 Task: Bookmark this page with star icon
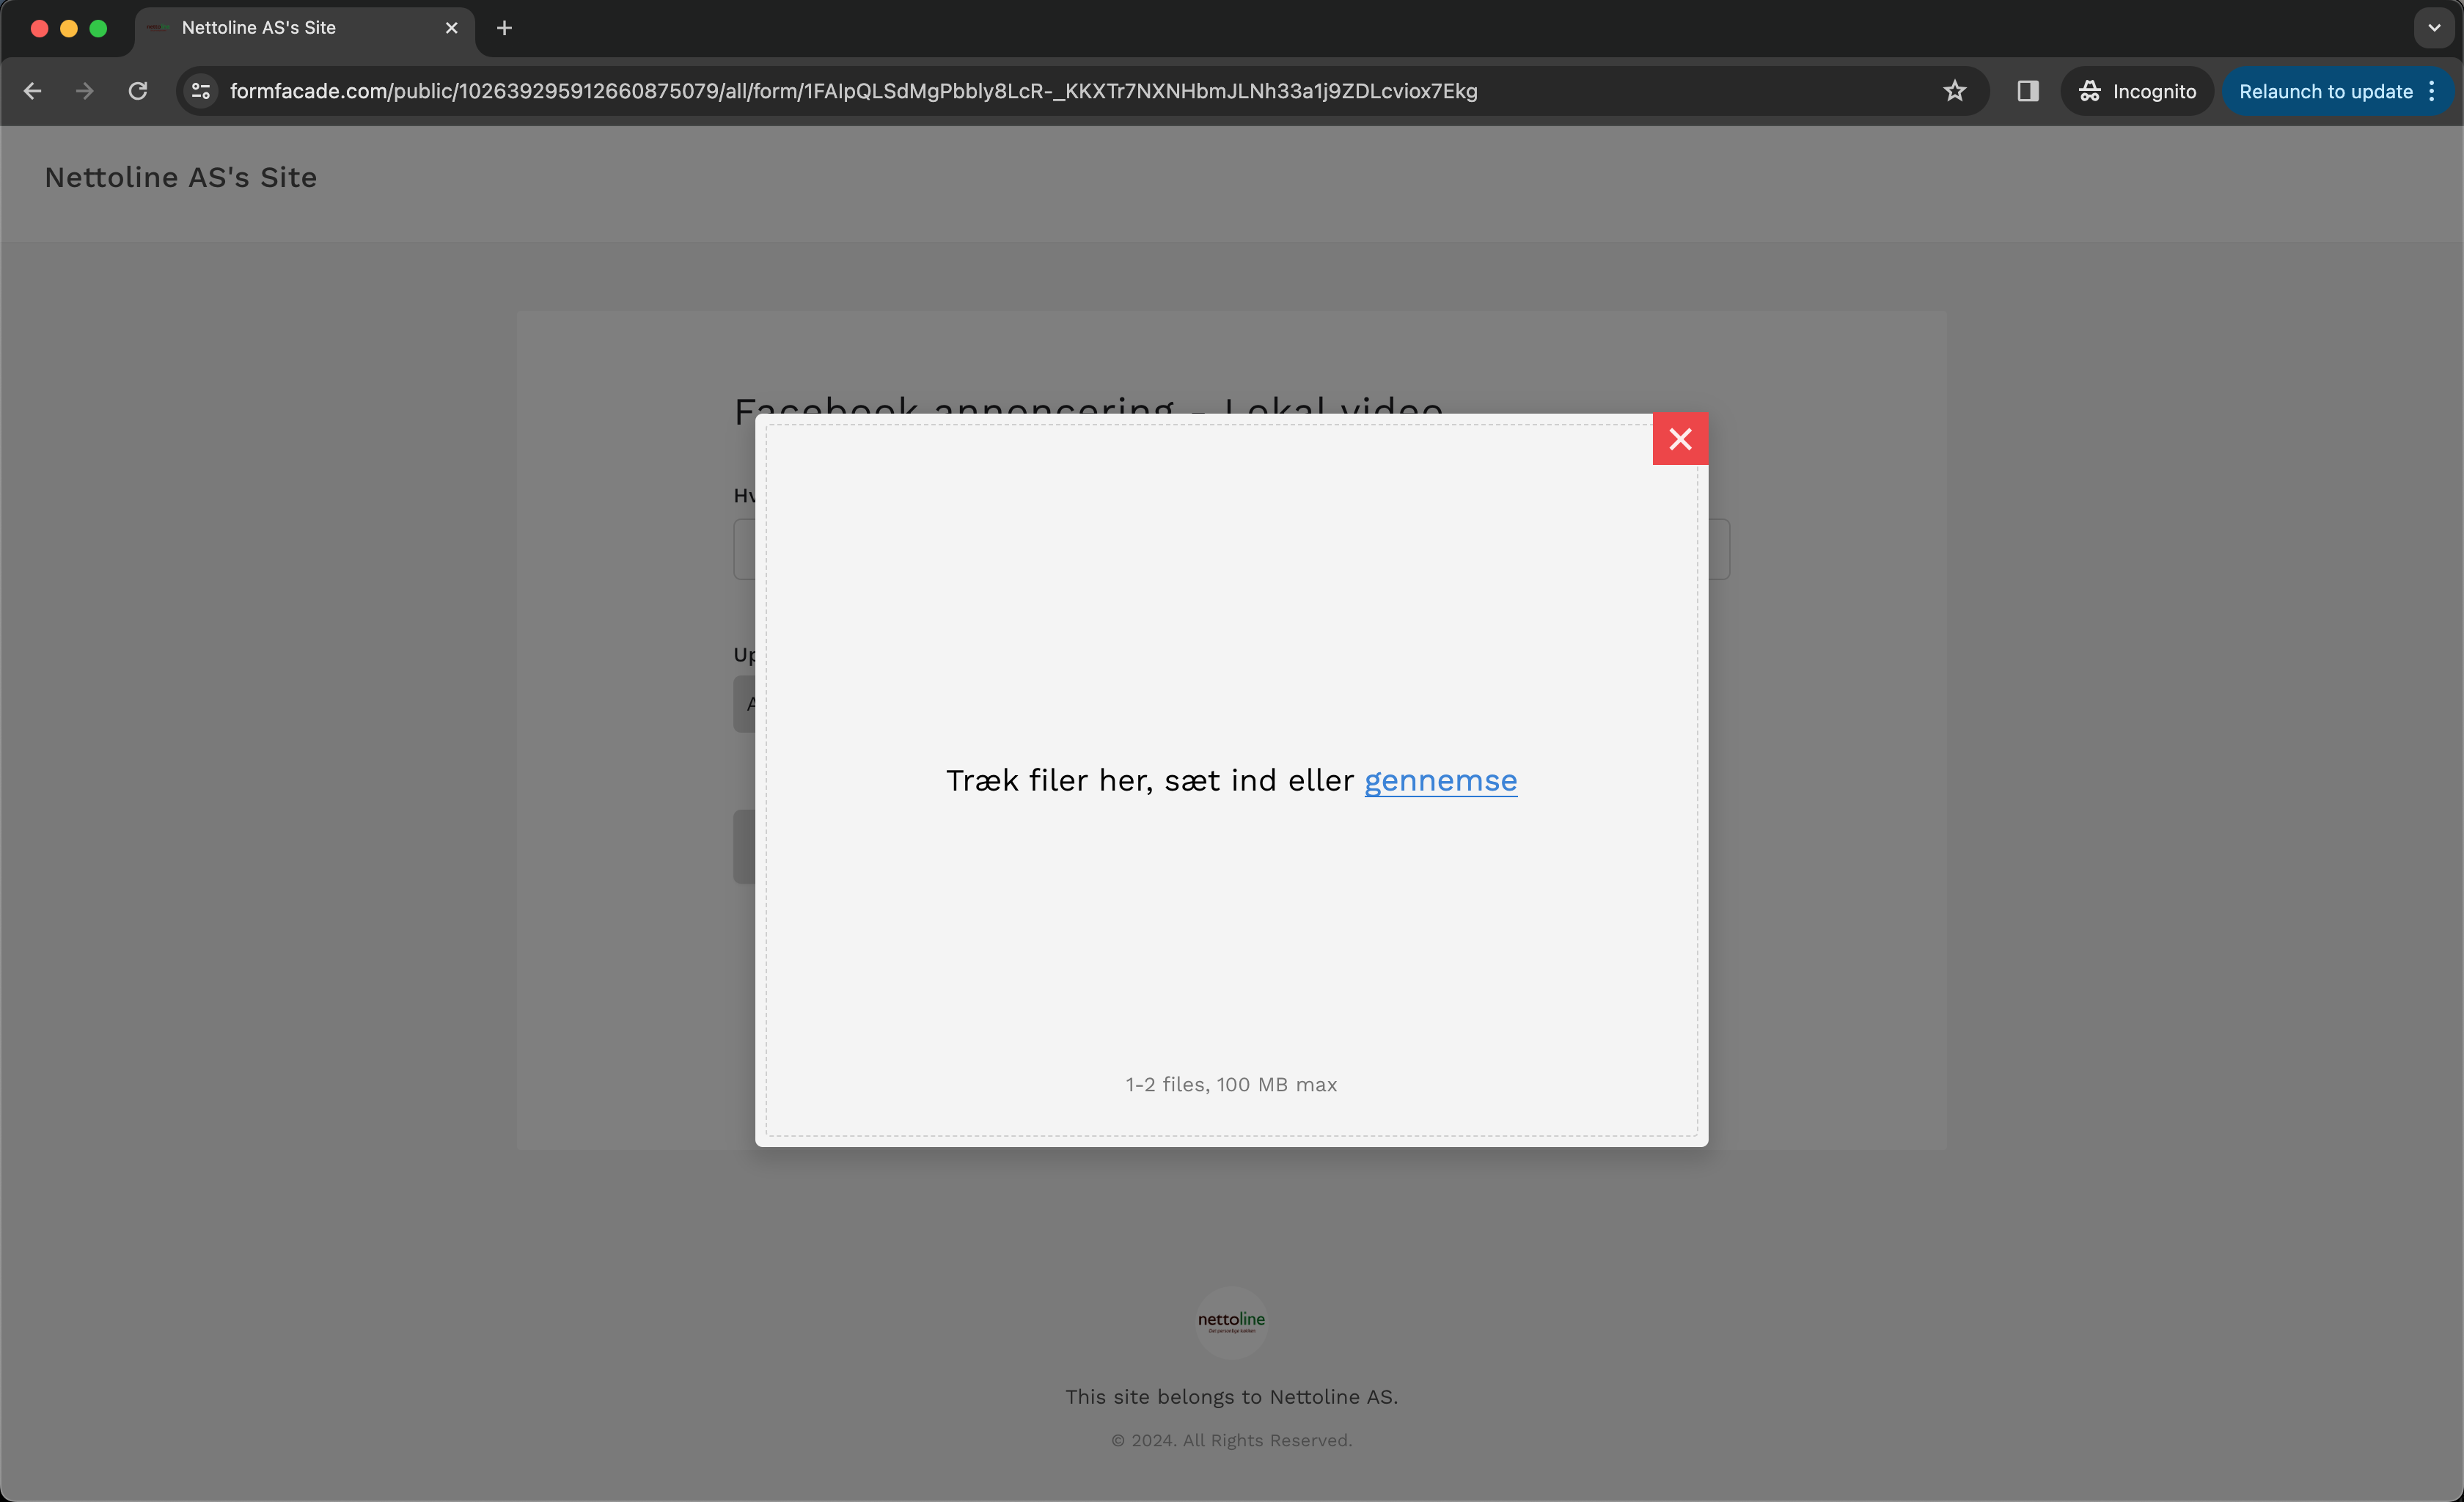tap(1954, 91)
